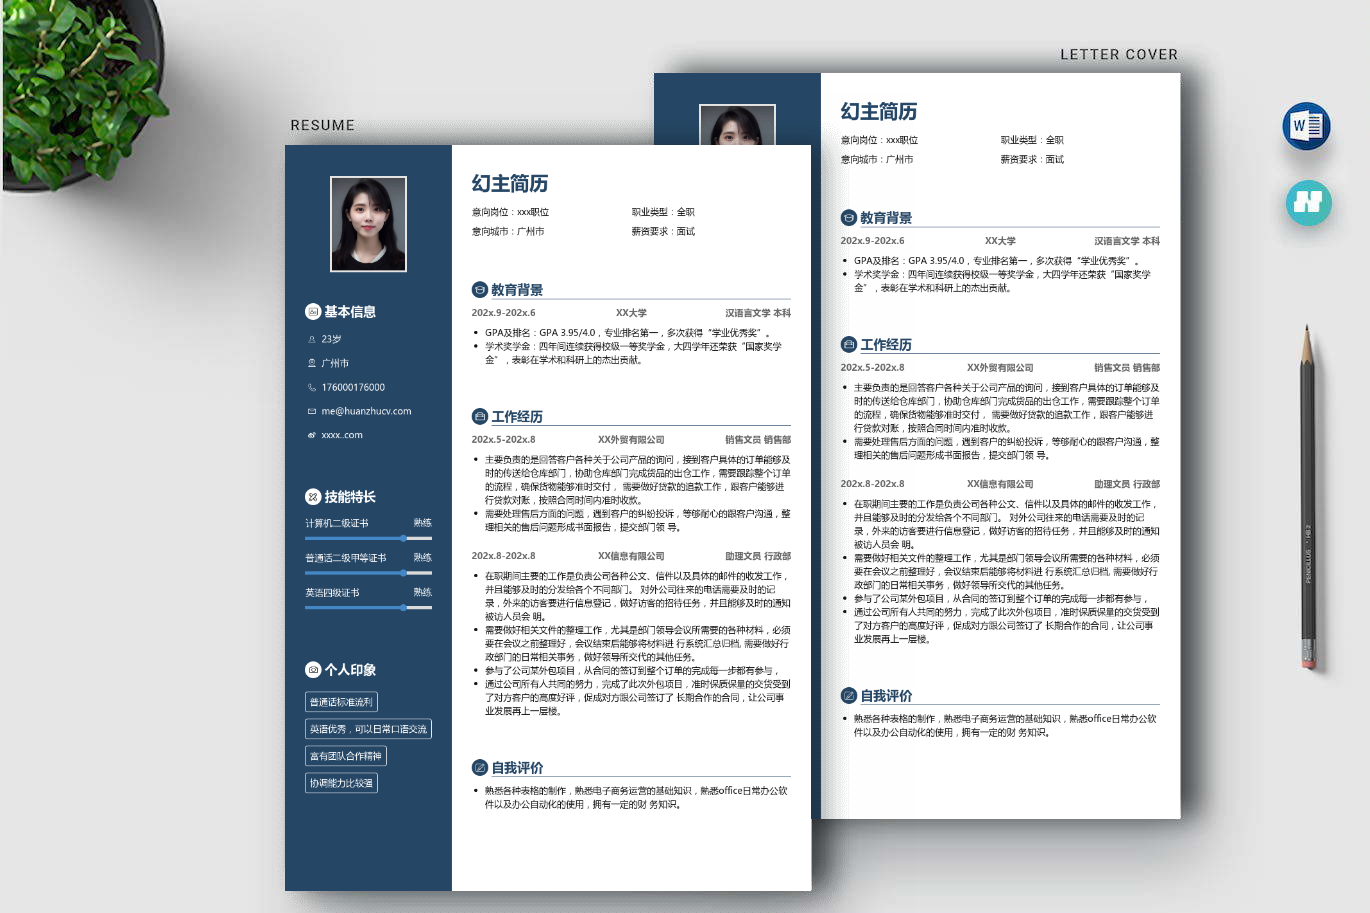Click 意向岗位：xxx职位 on the letter cover page
1370x913 pixels.
pos(879,140)
